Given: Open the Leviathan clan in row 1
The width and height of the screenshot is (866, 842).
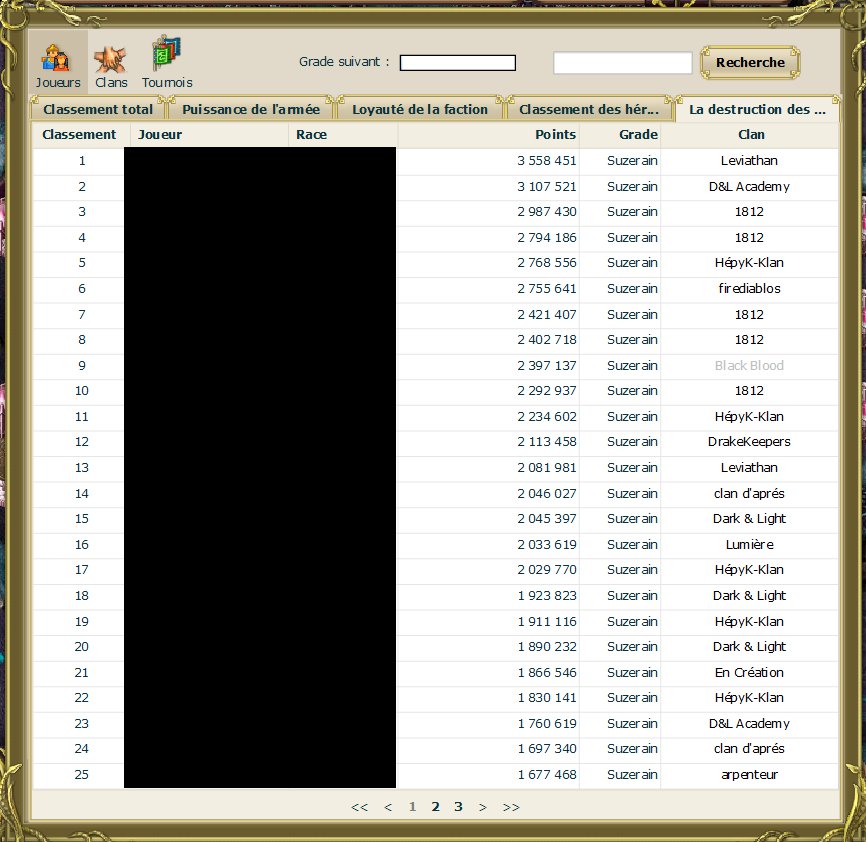Looking at the screenshot, I should (x=749, y=161).
